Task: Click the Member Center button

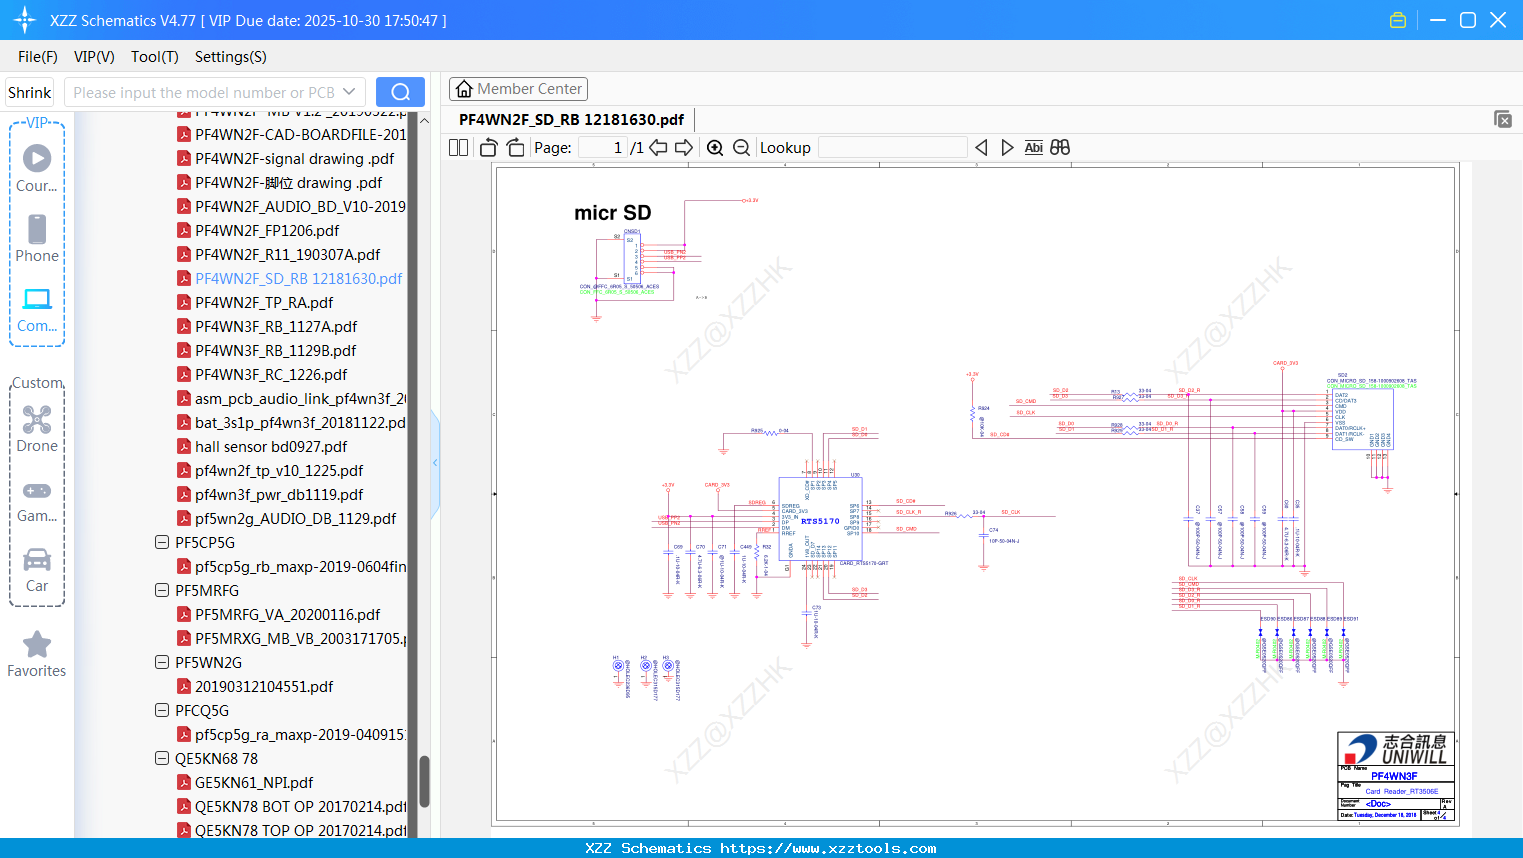Action: 518,89
